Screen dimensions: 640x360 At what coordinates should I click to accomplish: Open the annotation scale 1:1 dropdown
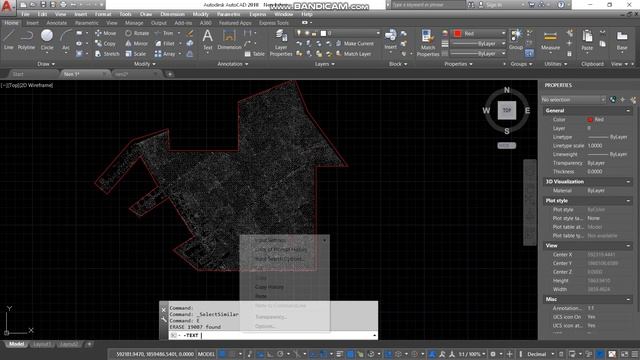[x=472, y=354]
